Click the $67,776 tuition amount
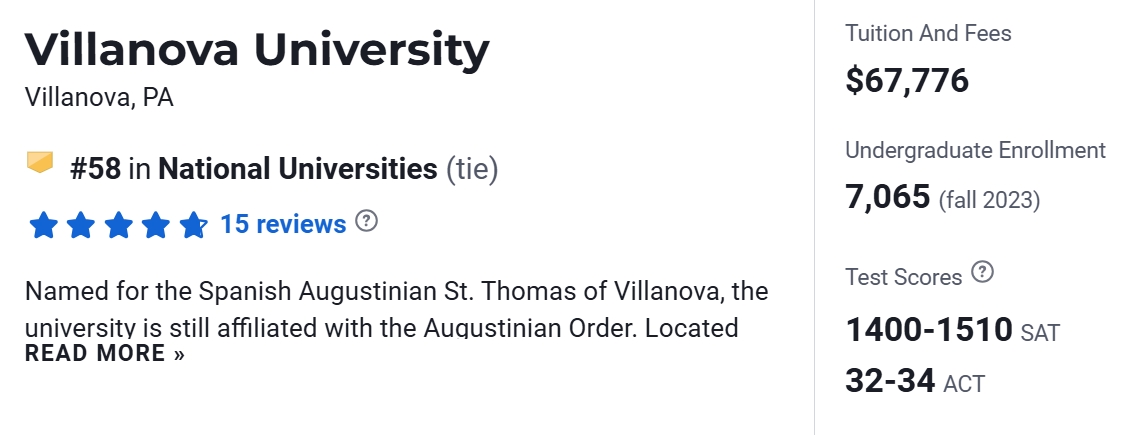This screenshot has height=435, width=1125. coord(907,80)
